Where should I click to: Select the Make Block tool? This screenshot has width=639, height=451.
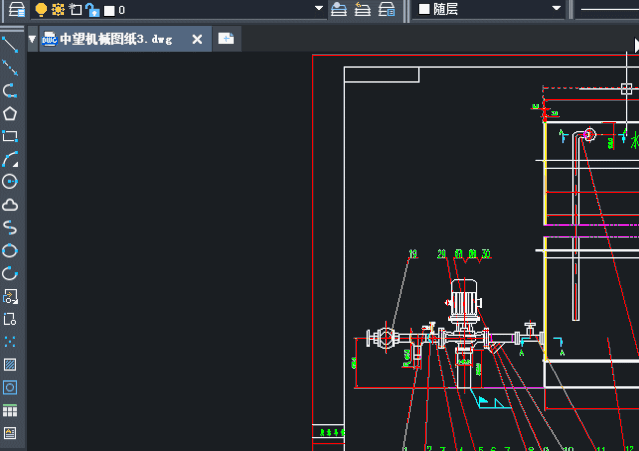click(10, 319)
